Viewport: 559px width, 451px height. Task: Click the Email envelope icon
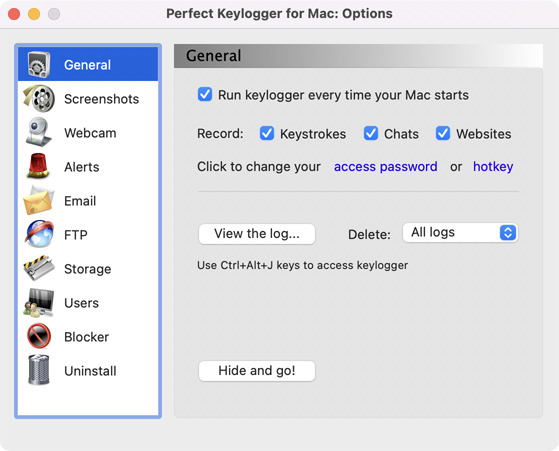tap(39, 200)
